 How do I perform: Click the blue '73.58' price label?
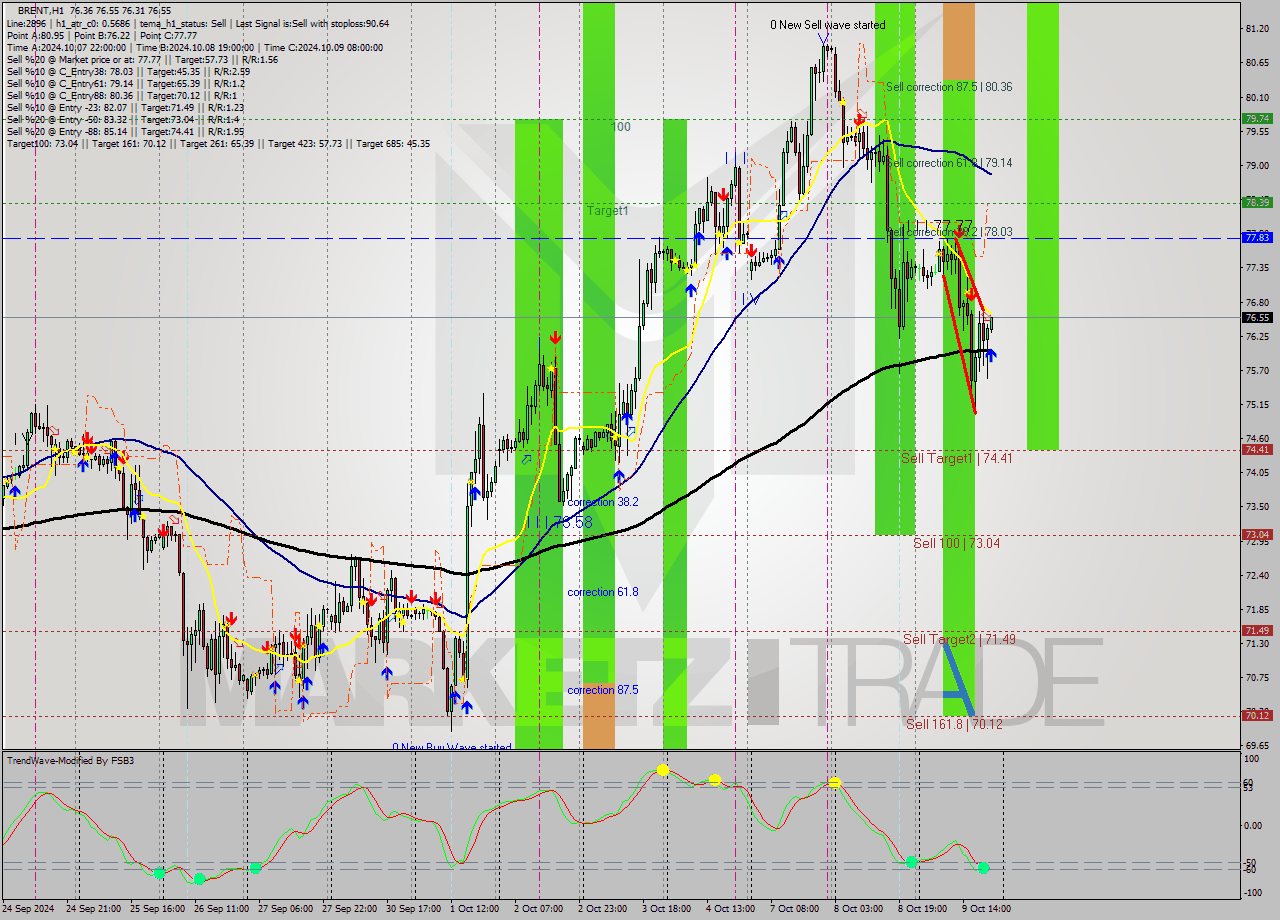tap(572, 522)
